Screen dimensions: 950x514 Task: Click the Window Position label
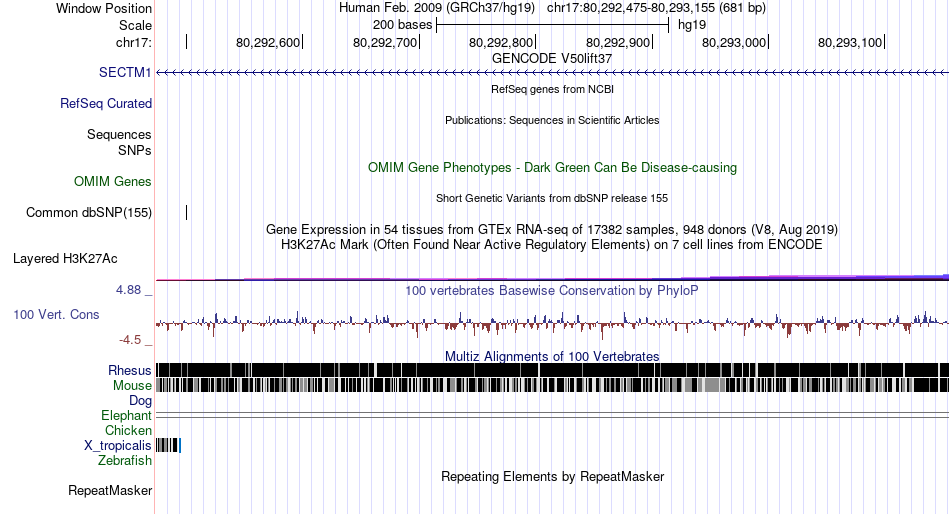[x=104, y=8]
